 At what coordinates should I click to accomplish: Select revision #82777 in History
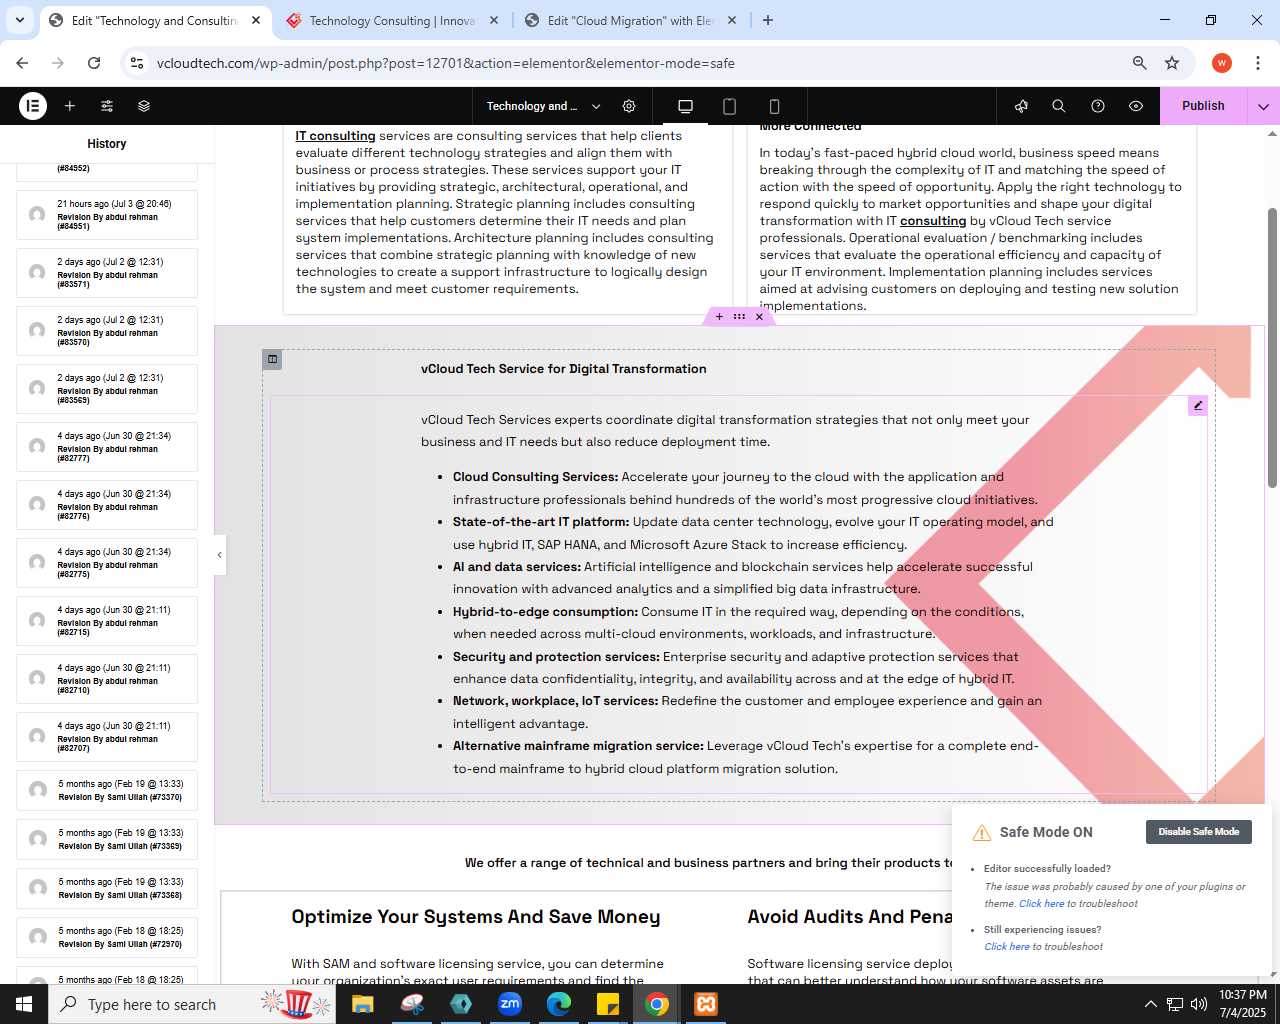click(107, 447)
